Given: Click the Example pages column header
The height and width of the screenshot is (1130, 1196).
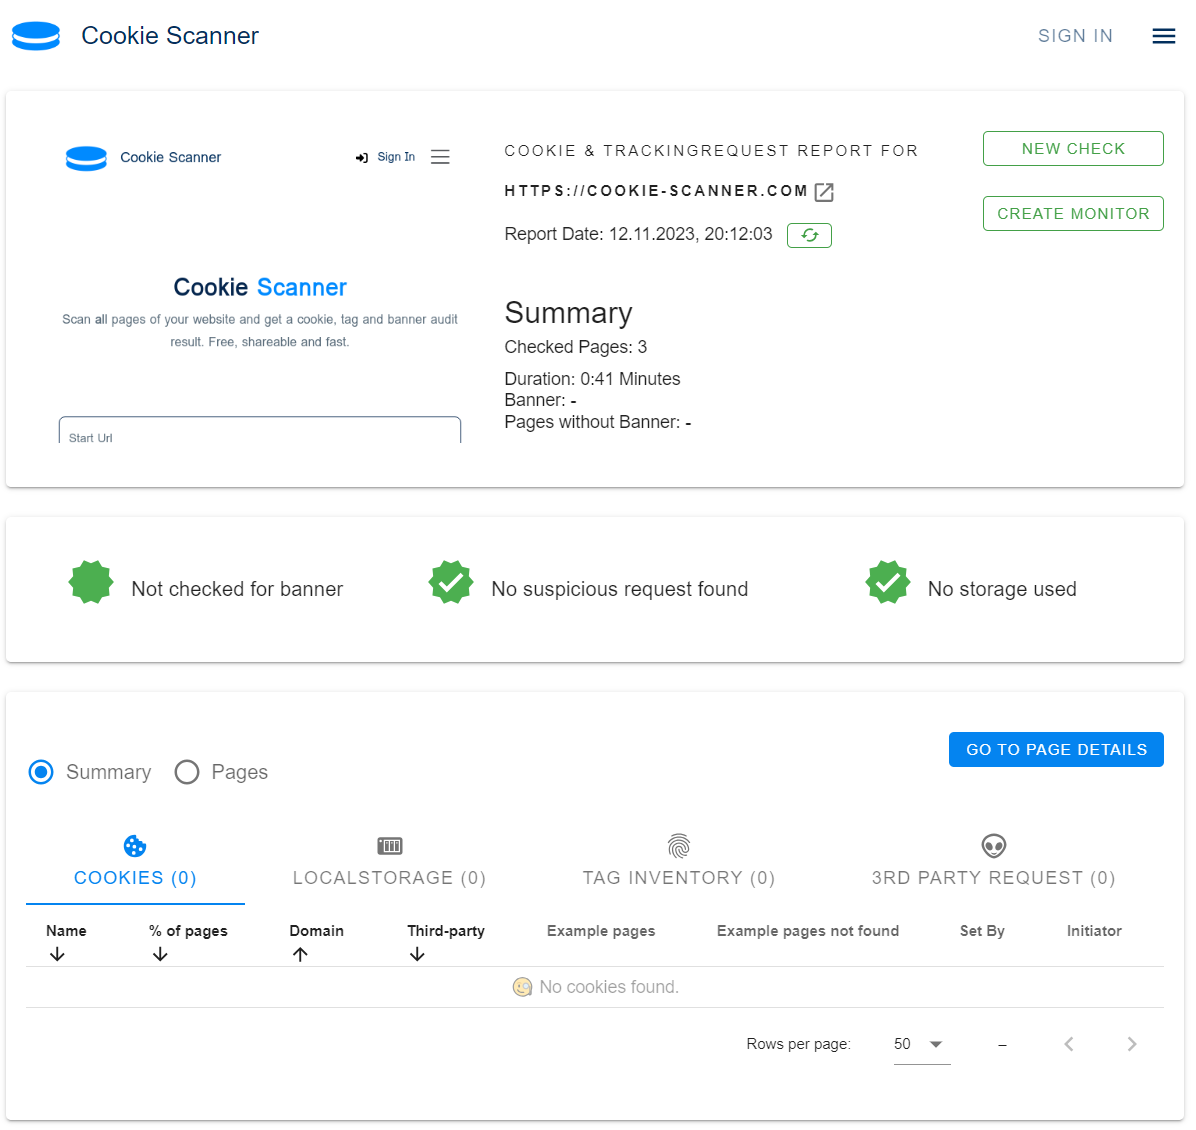Looking at the screenshot, I should (601, 931).
